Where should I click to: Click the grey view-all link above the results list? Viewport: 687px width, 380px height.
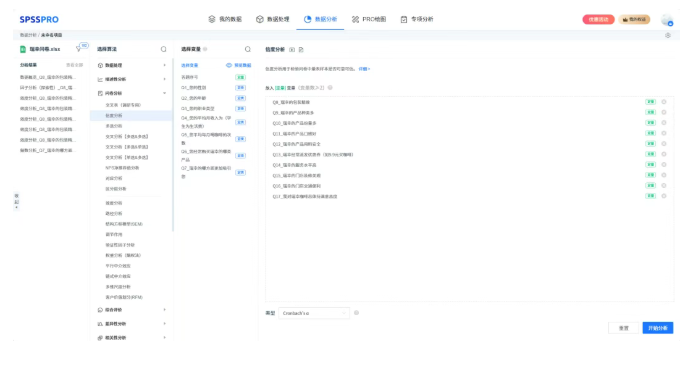click(74, 65)
